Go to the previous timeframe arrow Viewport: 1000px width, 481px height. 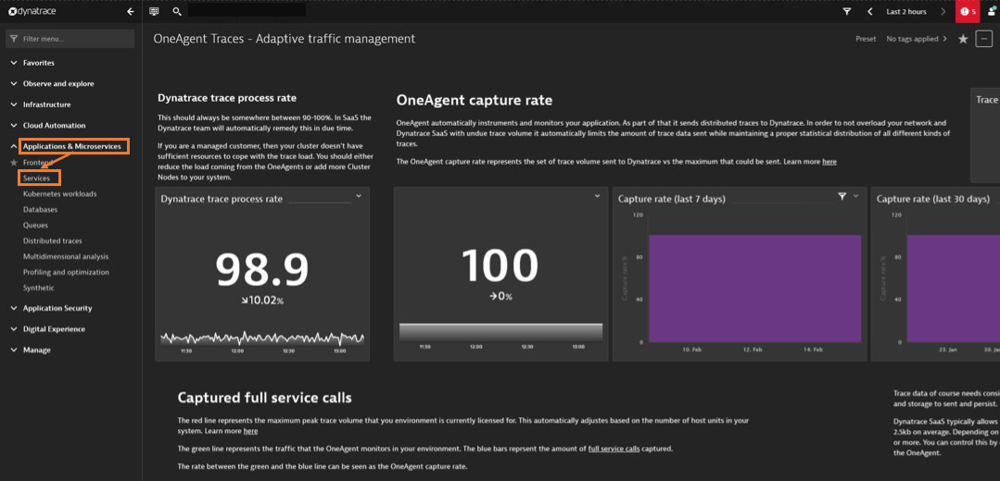(869, 11)
